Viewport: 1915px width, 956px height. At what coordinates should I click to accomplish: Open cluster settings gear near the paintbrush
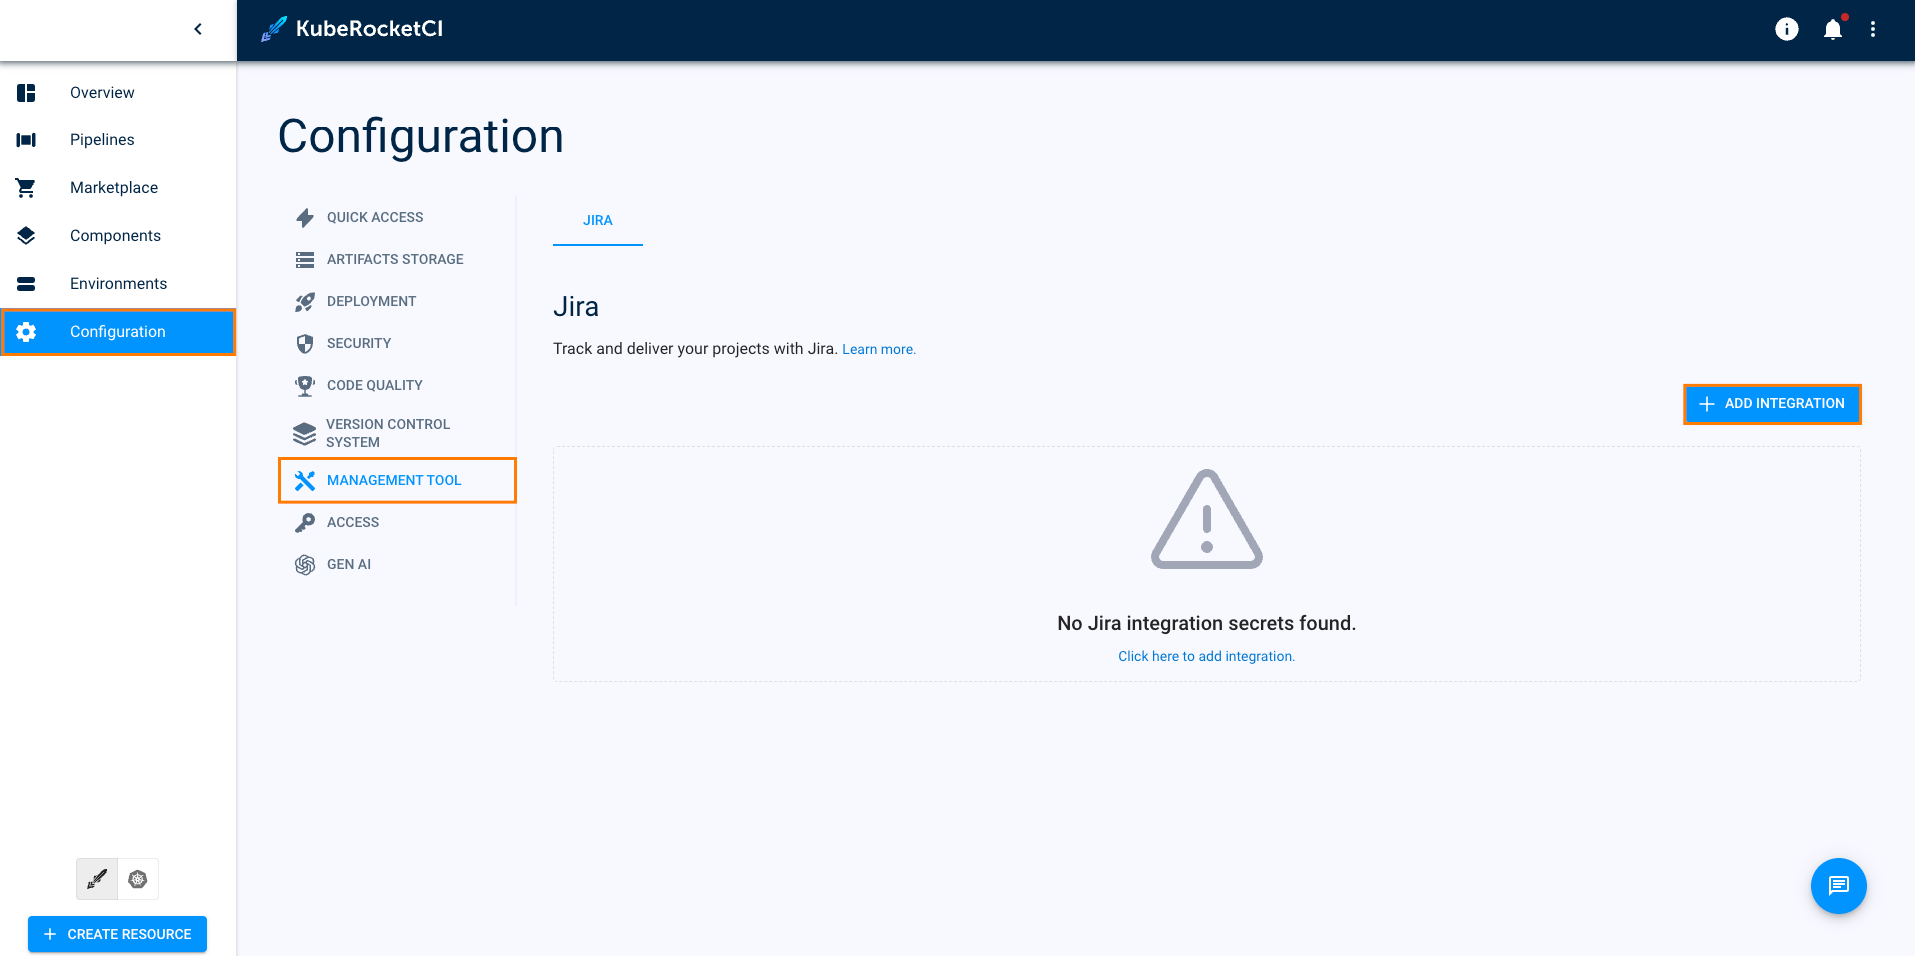[x=138, y=879]
